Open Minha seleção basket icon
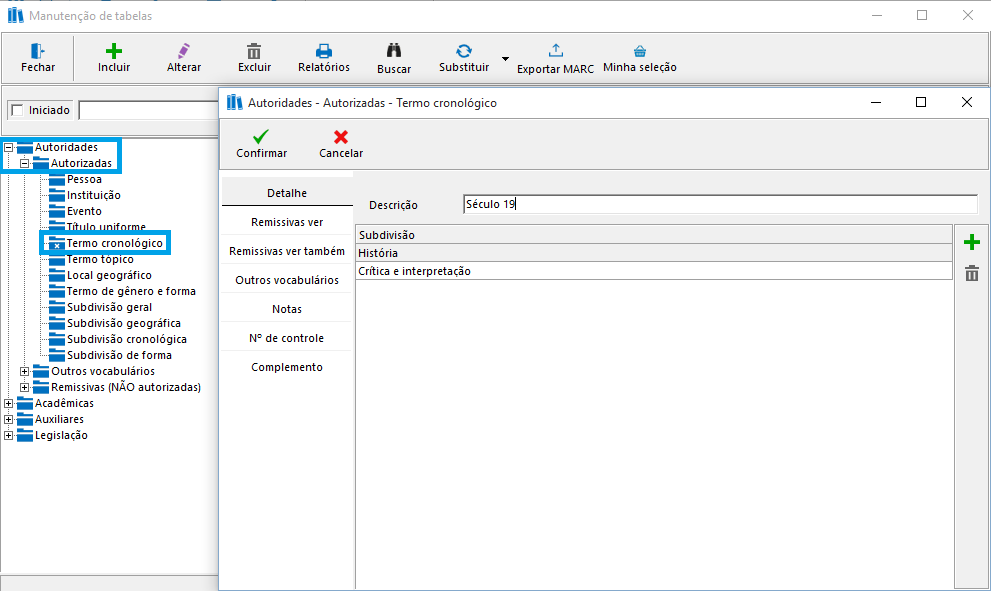 [640, 51]
